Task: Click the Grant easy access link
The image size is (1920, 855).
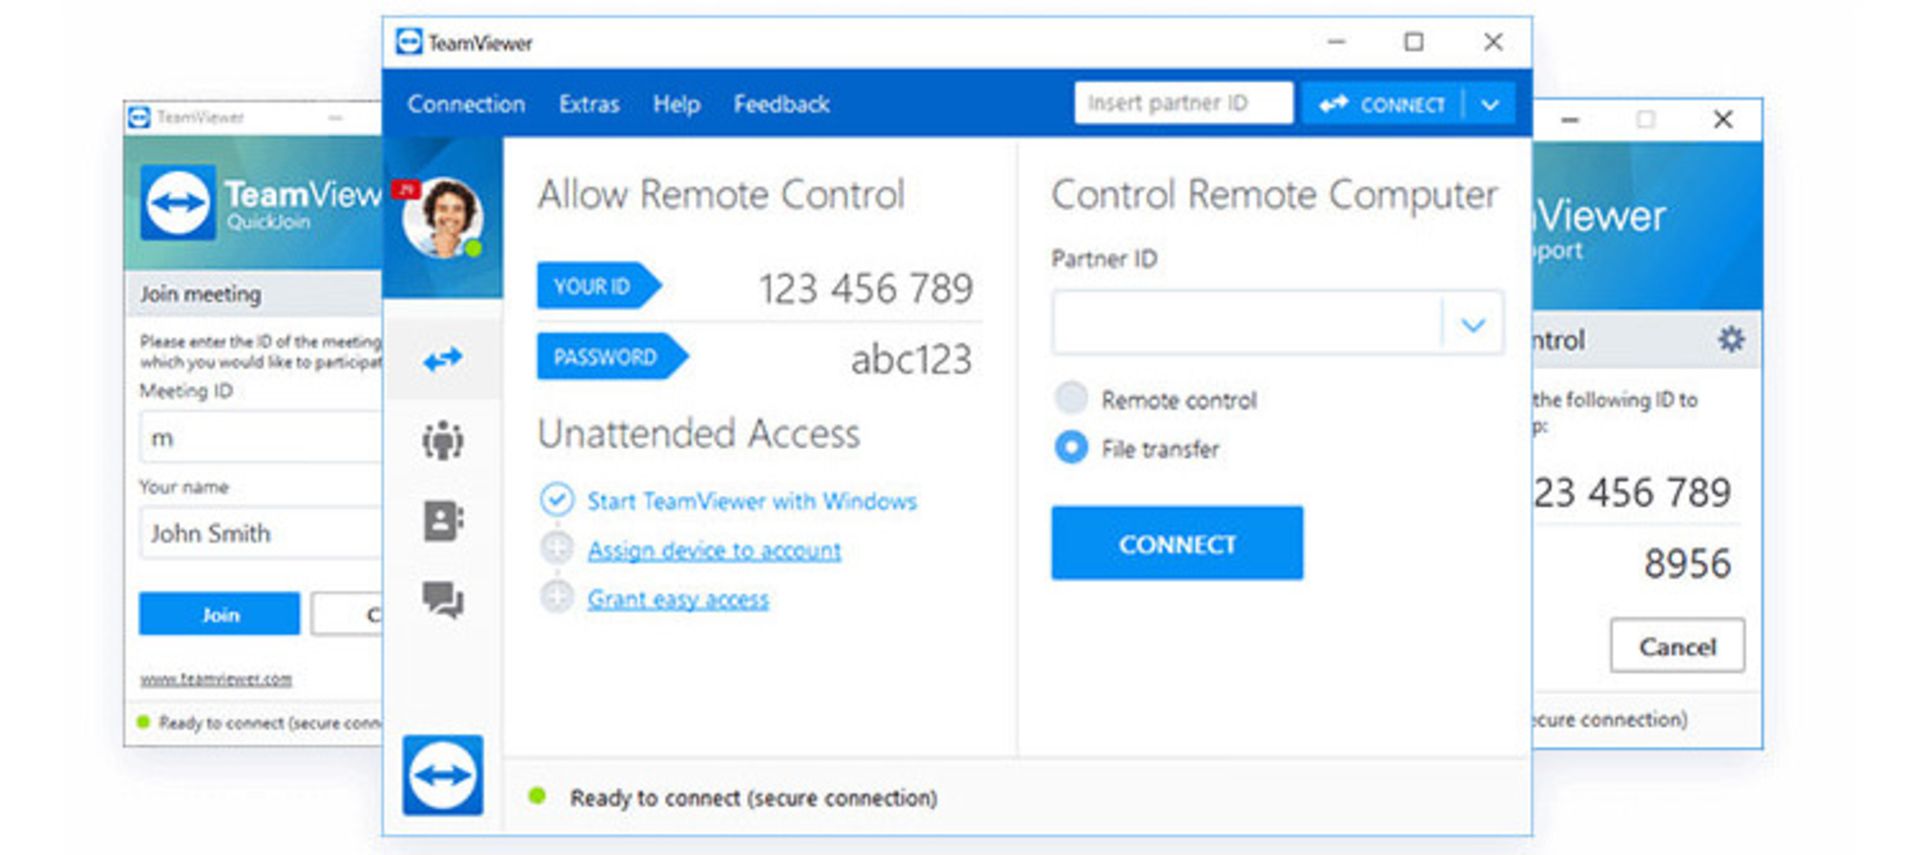Action: [678, 599]
